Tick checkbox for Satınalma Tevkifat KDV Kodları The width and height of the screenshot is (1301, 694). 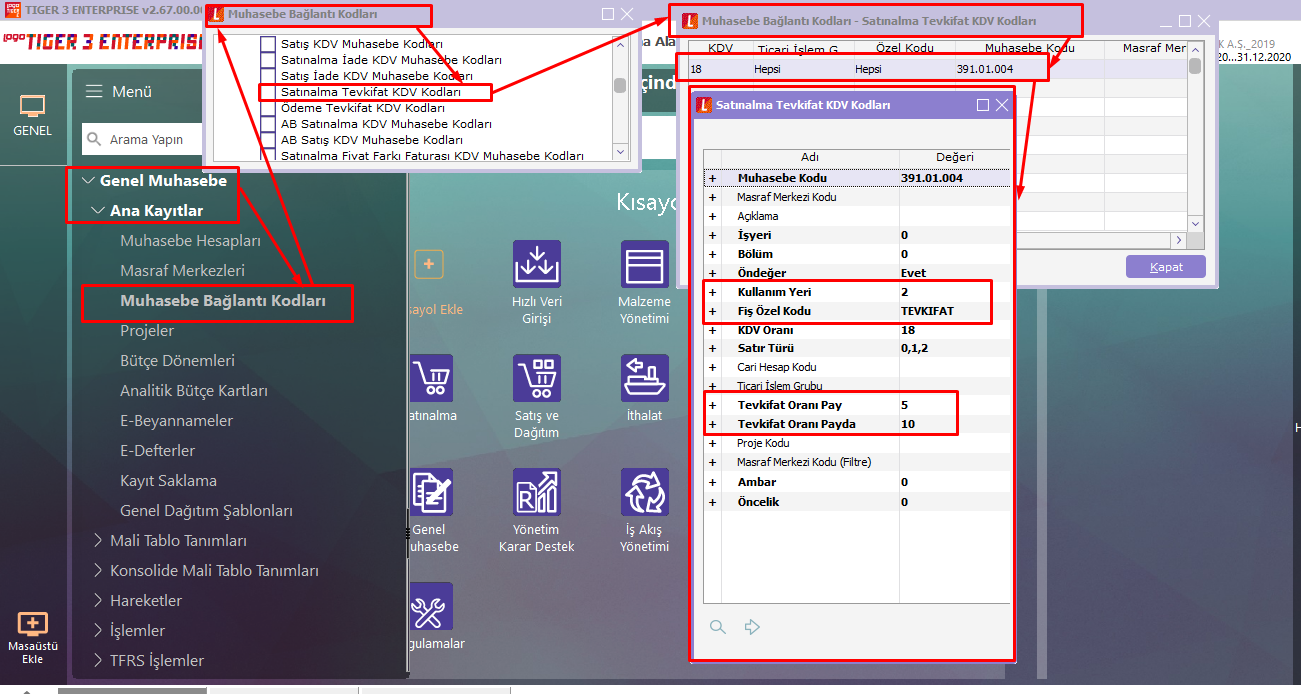(x=267, y=92)
